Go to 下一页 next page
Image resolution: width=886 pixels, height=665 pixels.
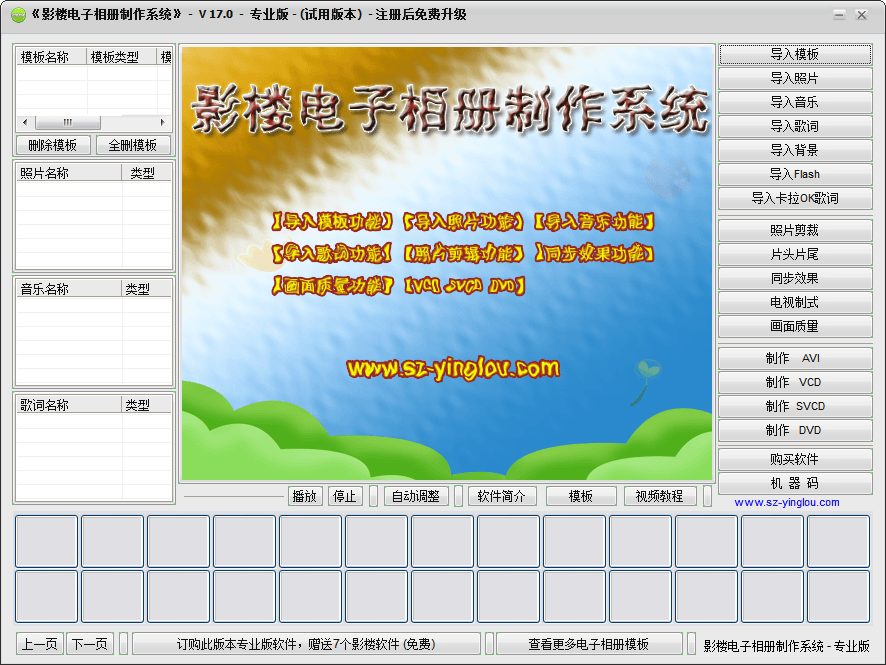pos(90,644)
